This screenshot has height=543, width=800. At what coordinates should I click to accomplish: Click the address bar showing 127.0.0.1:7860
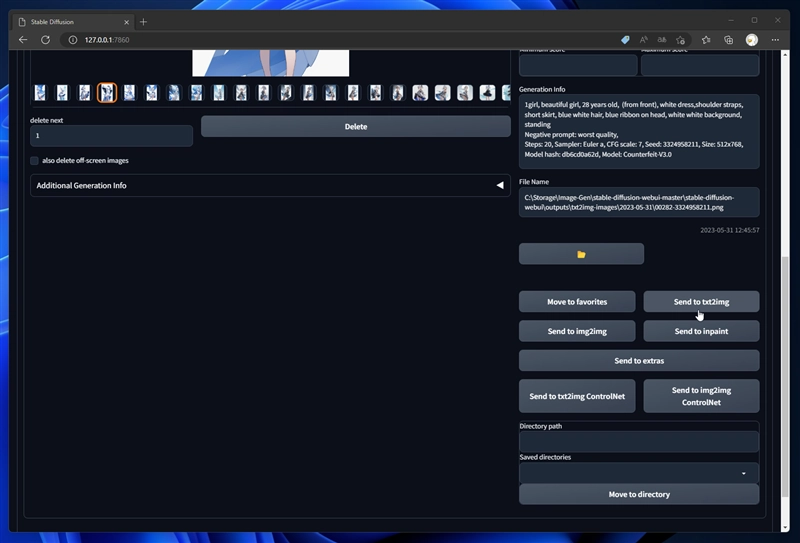point(342,40)
